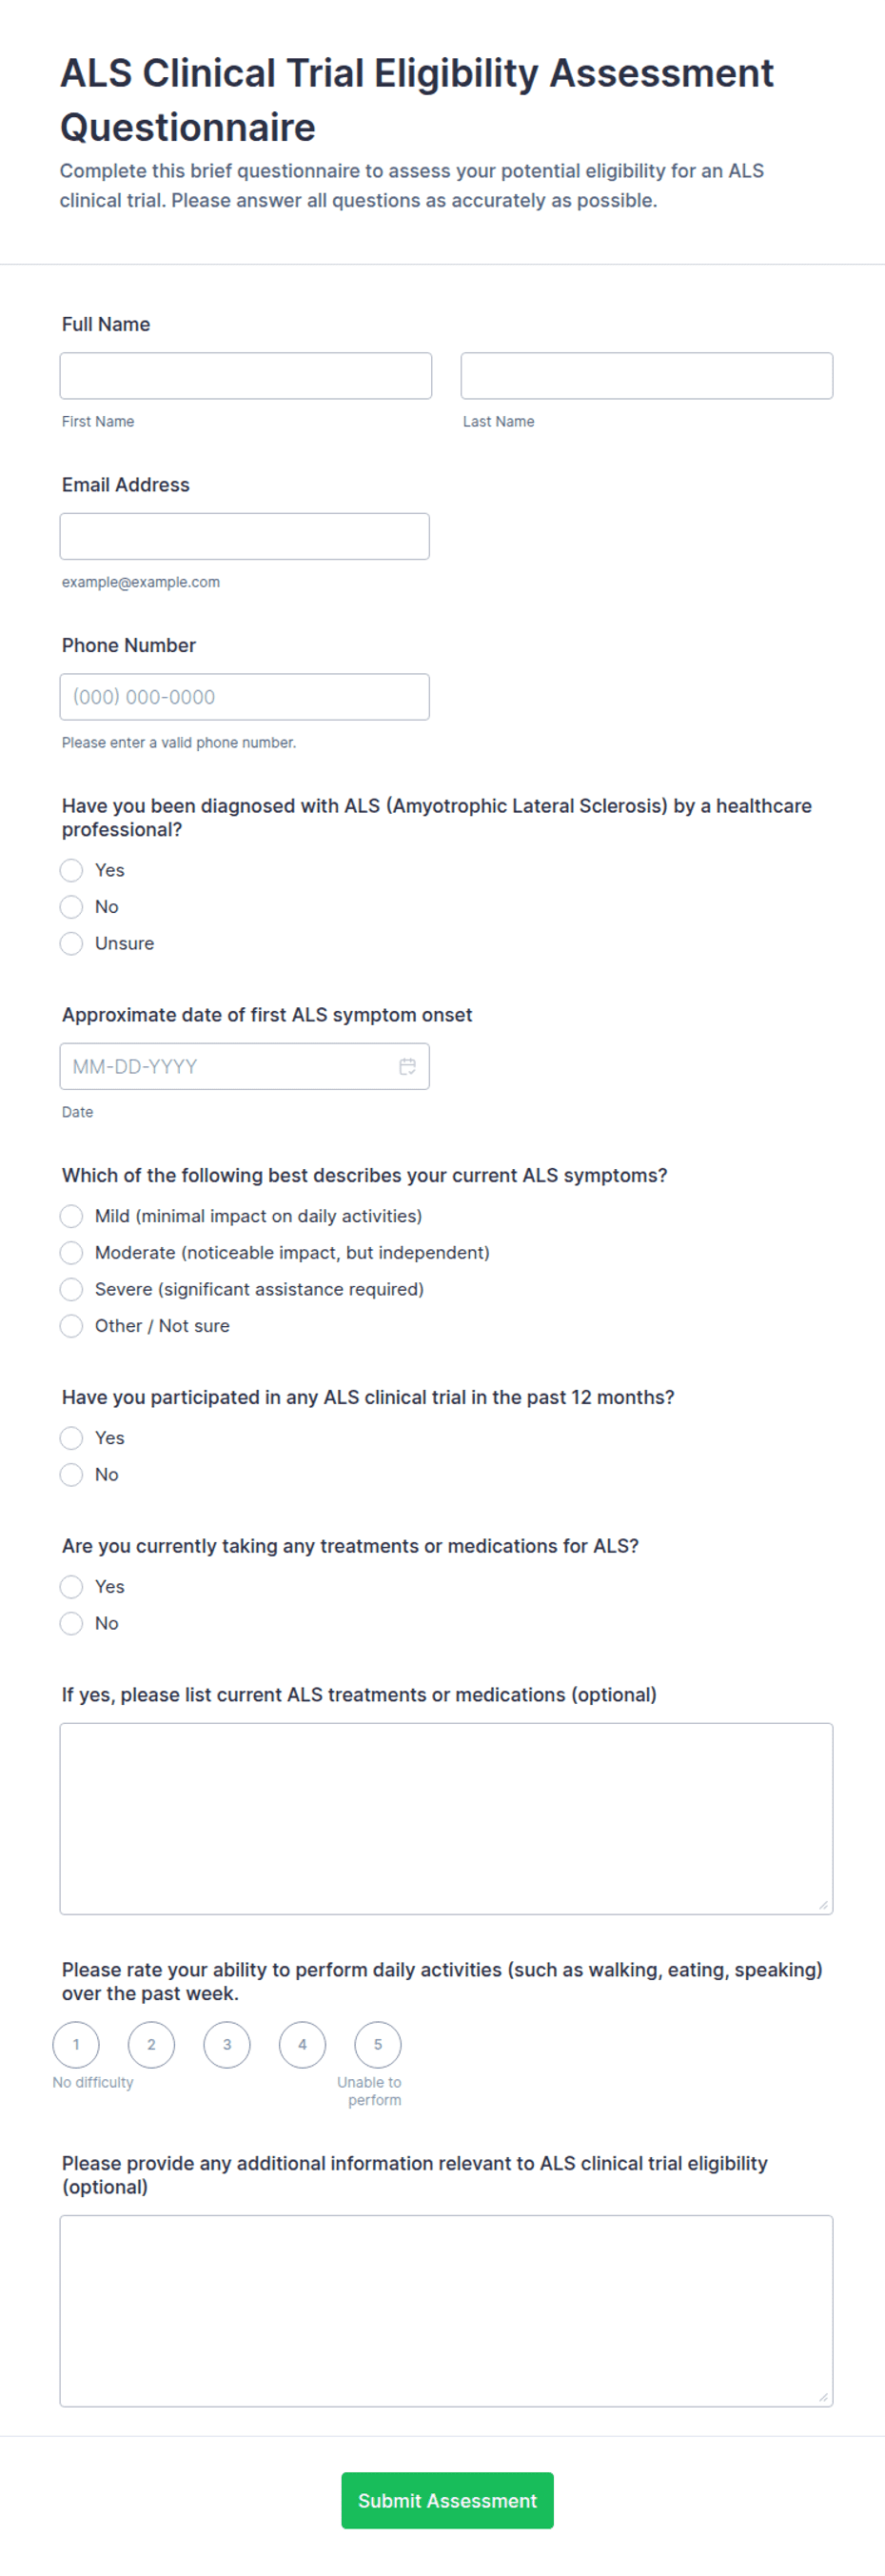Click the Phone Number field
885x2576 pixels.
pos(245,697)
